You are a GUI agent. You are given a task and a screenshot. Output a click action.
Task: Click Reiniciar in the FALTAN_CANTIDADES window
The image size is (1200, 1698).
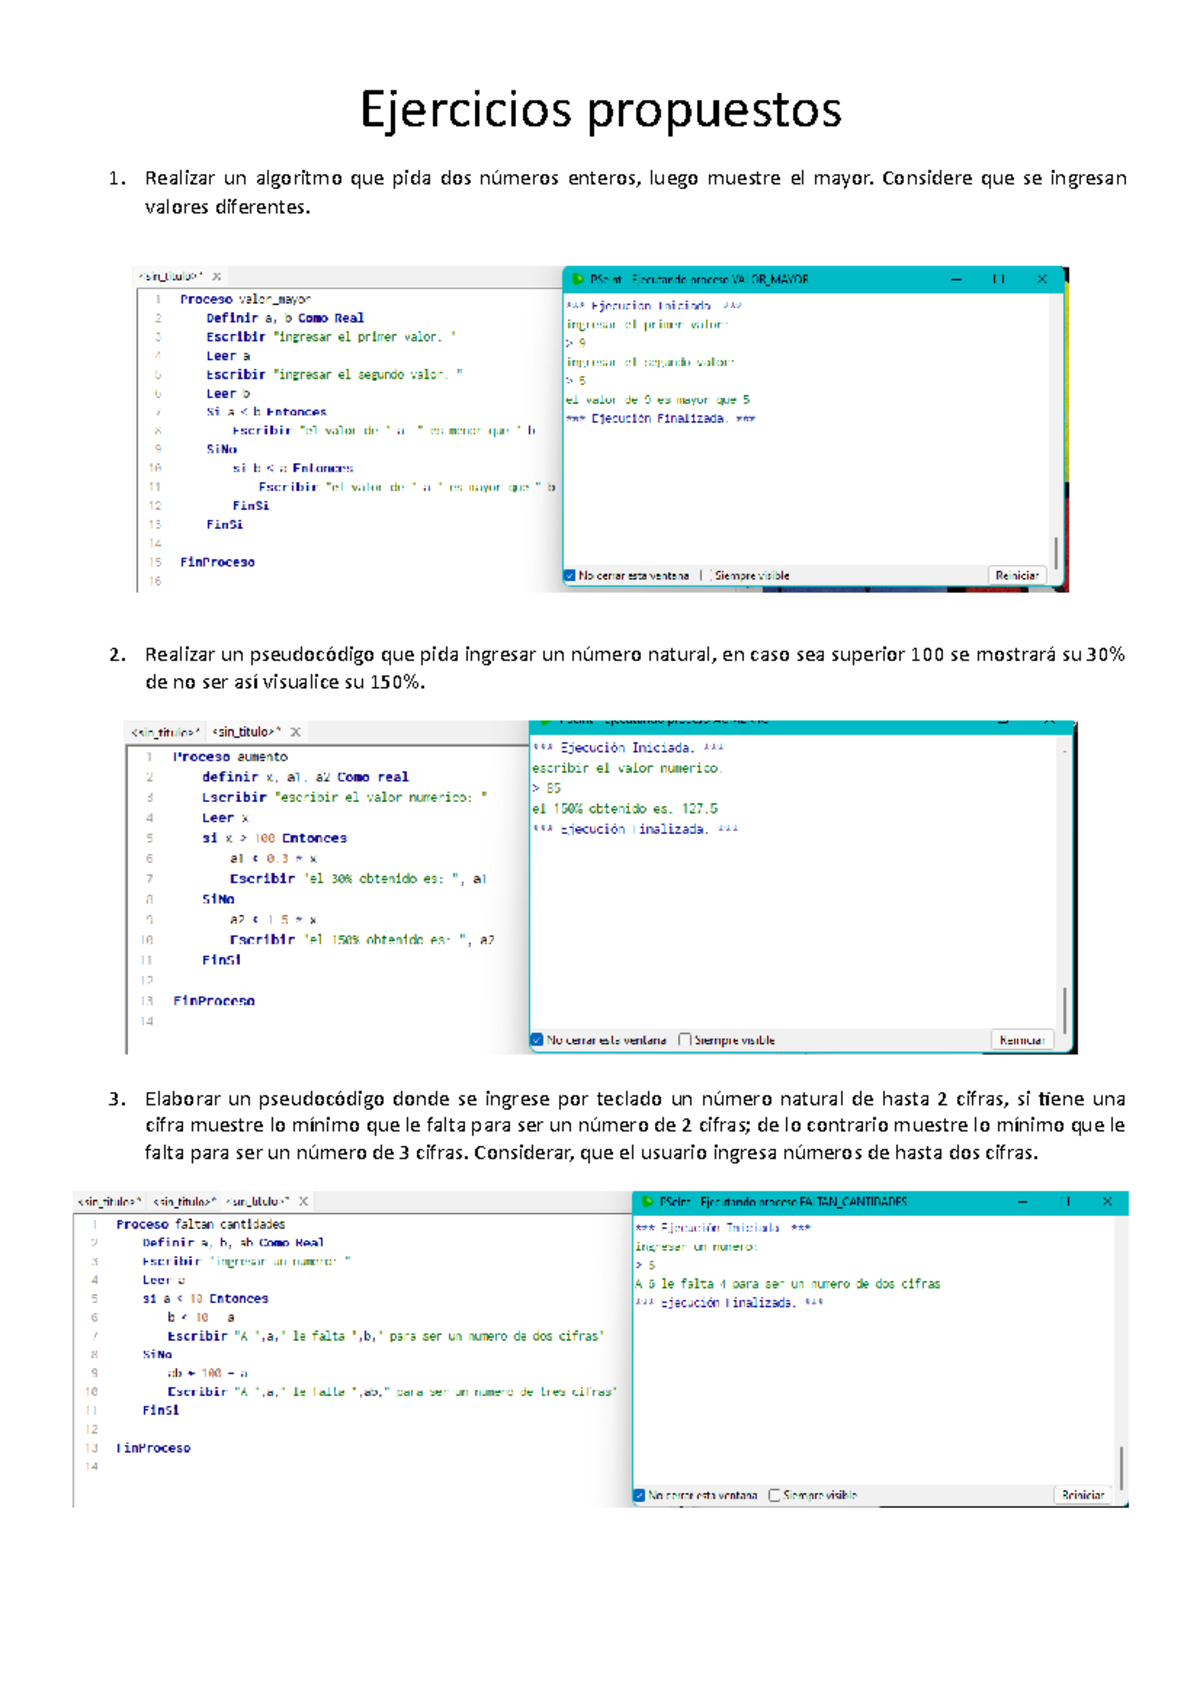click(x=1082, y=1496)
